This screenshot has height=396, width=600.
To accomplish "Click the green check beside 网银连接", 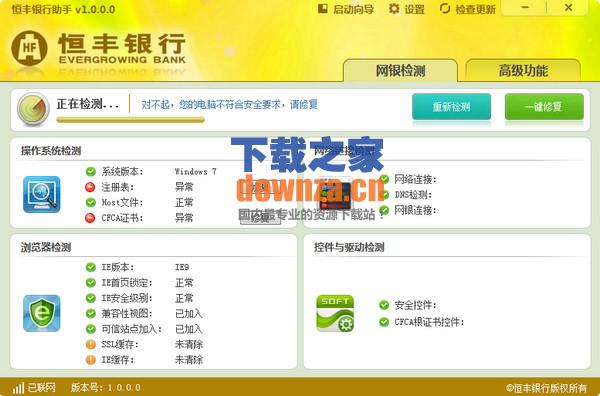I will point(384,210).
